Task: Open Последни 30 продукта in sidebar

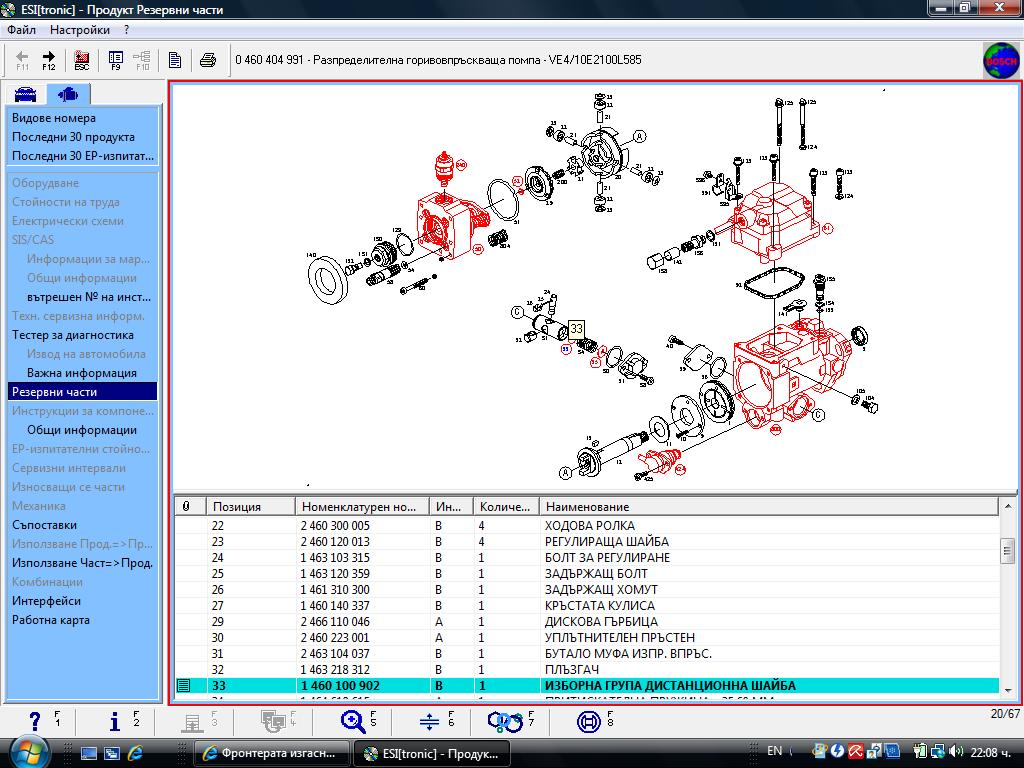Action: click(73, 137)
